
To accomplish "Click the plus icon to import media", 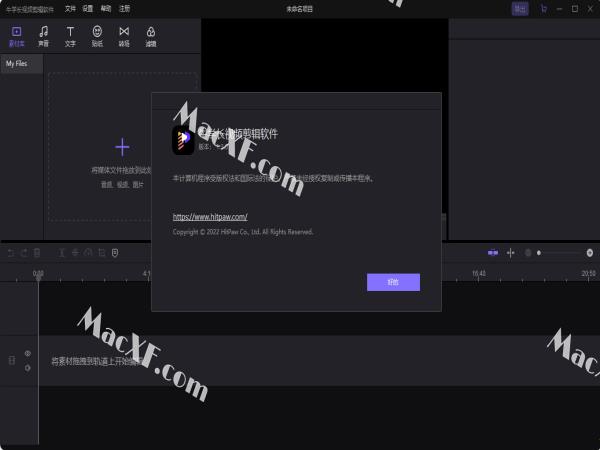I will [x=122, y=147].
